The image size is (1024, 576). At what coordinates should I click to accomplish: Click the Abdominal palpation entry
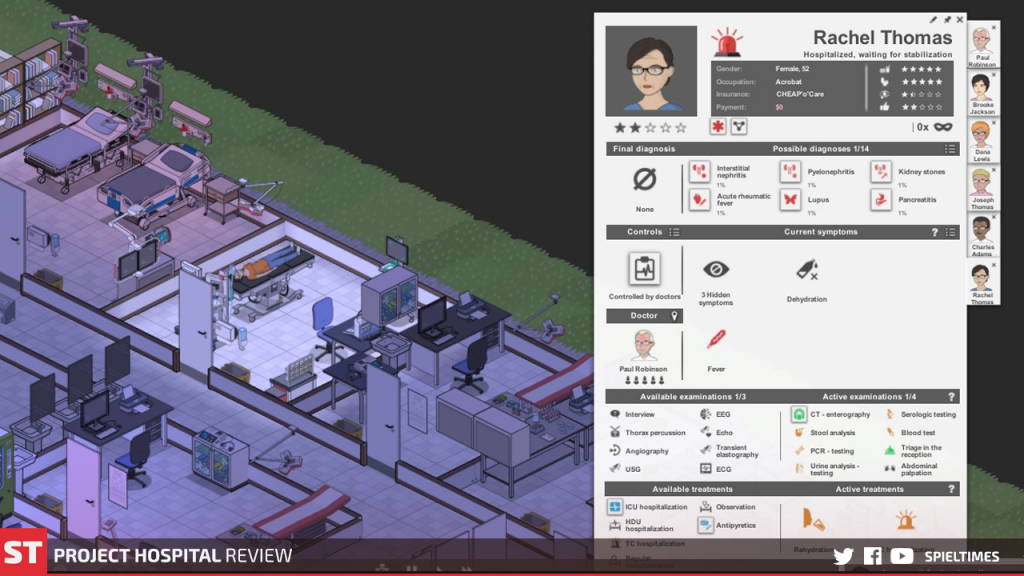coord(911,469)
